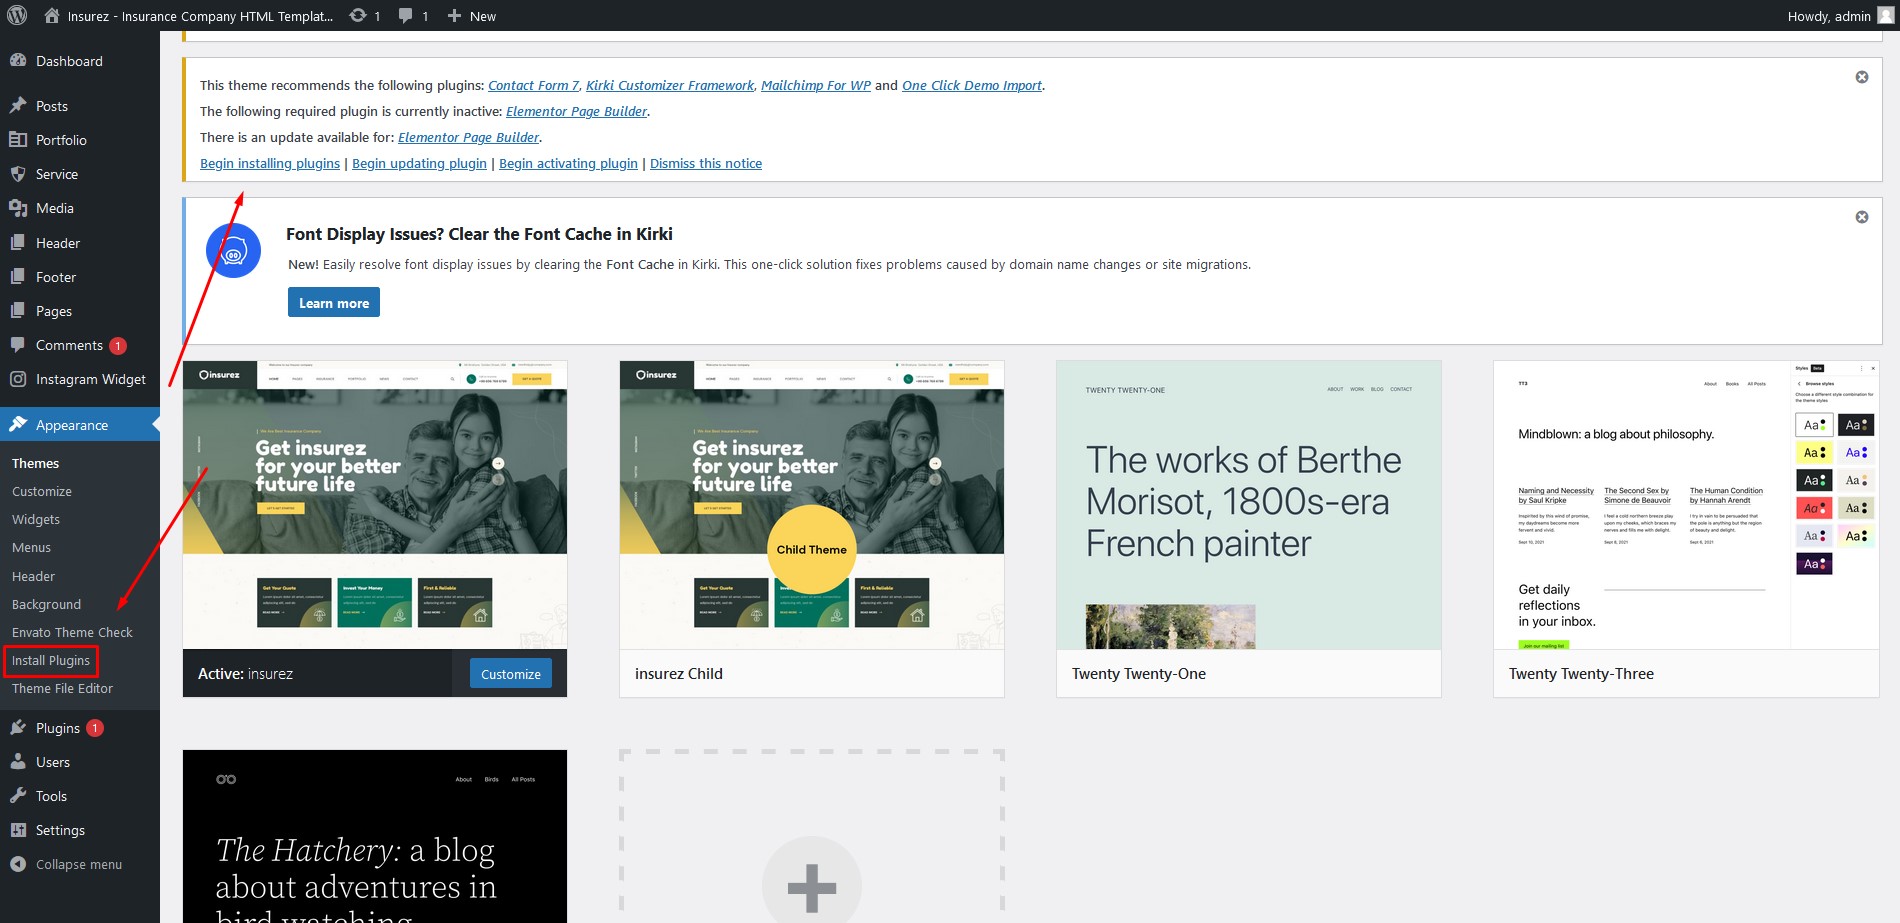Click the Plugins update count badge
Screen dimensions: 1900x923
coord(95,728)
